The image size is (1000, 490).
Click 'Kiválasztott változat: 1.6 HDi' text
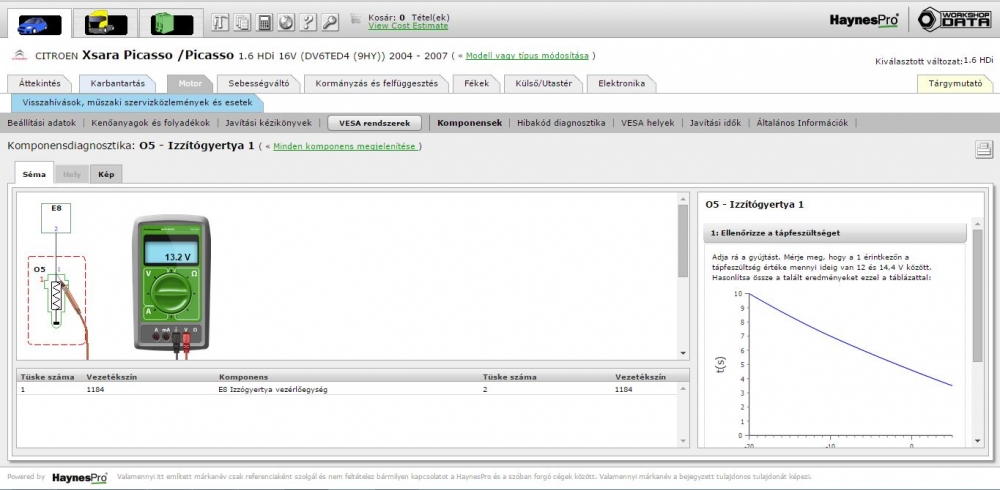click(x=934, y=61)
